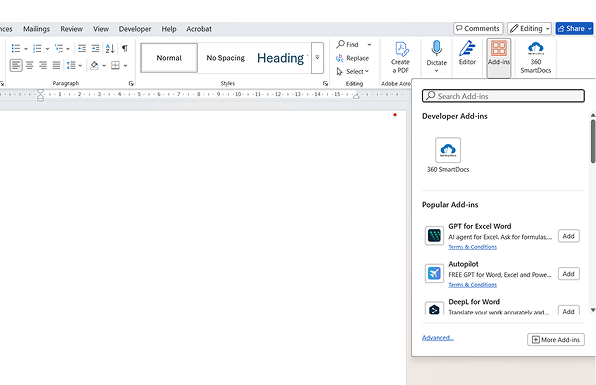Apply the Heading style
The height and width of the screenshot is (385, 596).
[x=282, y=58]
